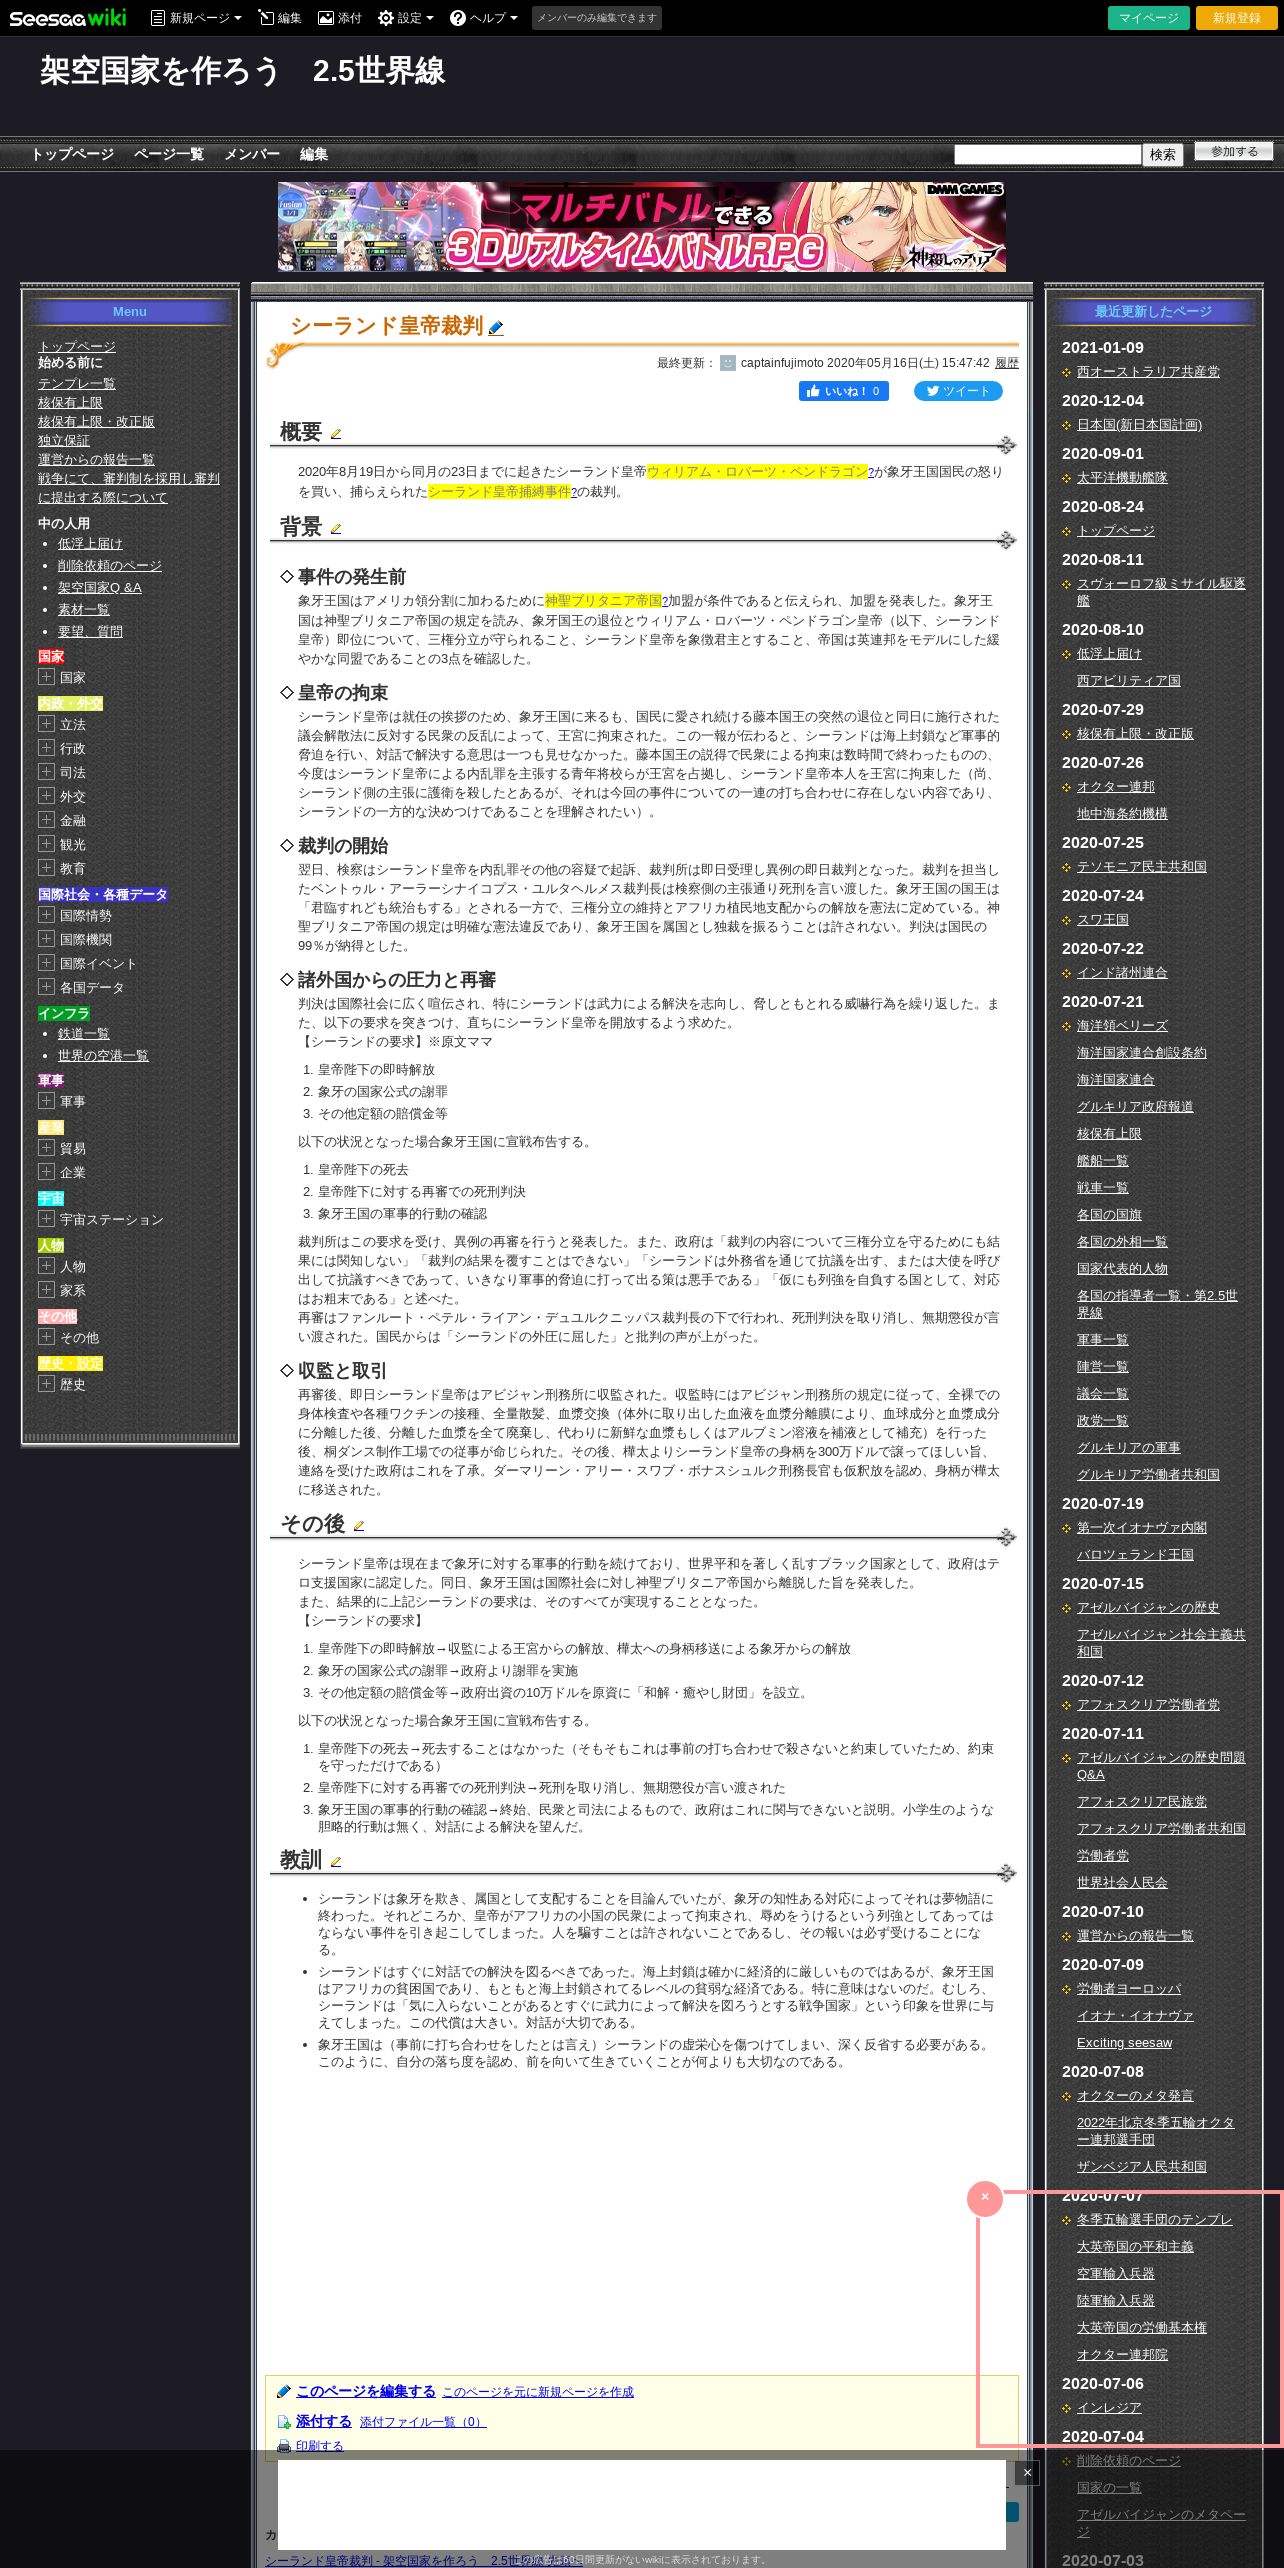Edit the 概要 section pencil icon

pos(336,434)
